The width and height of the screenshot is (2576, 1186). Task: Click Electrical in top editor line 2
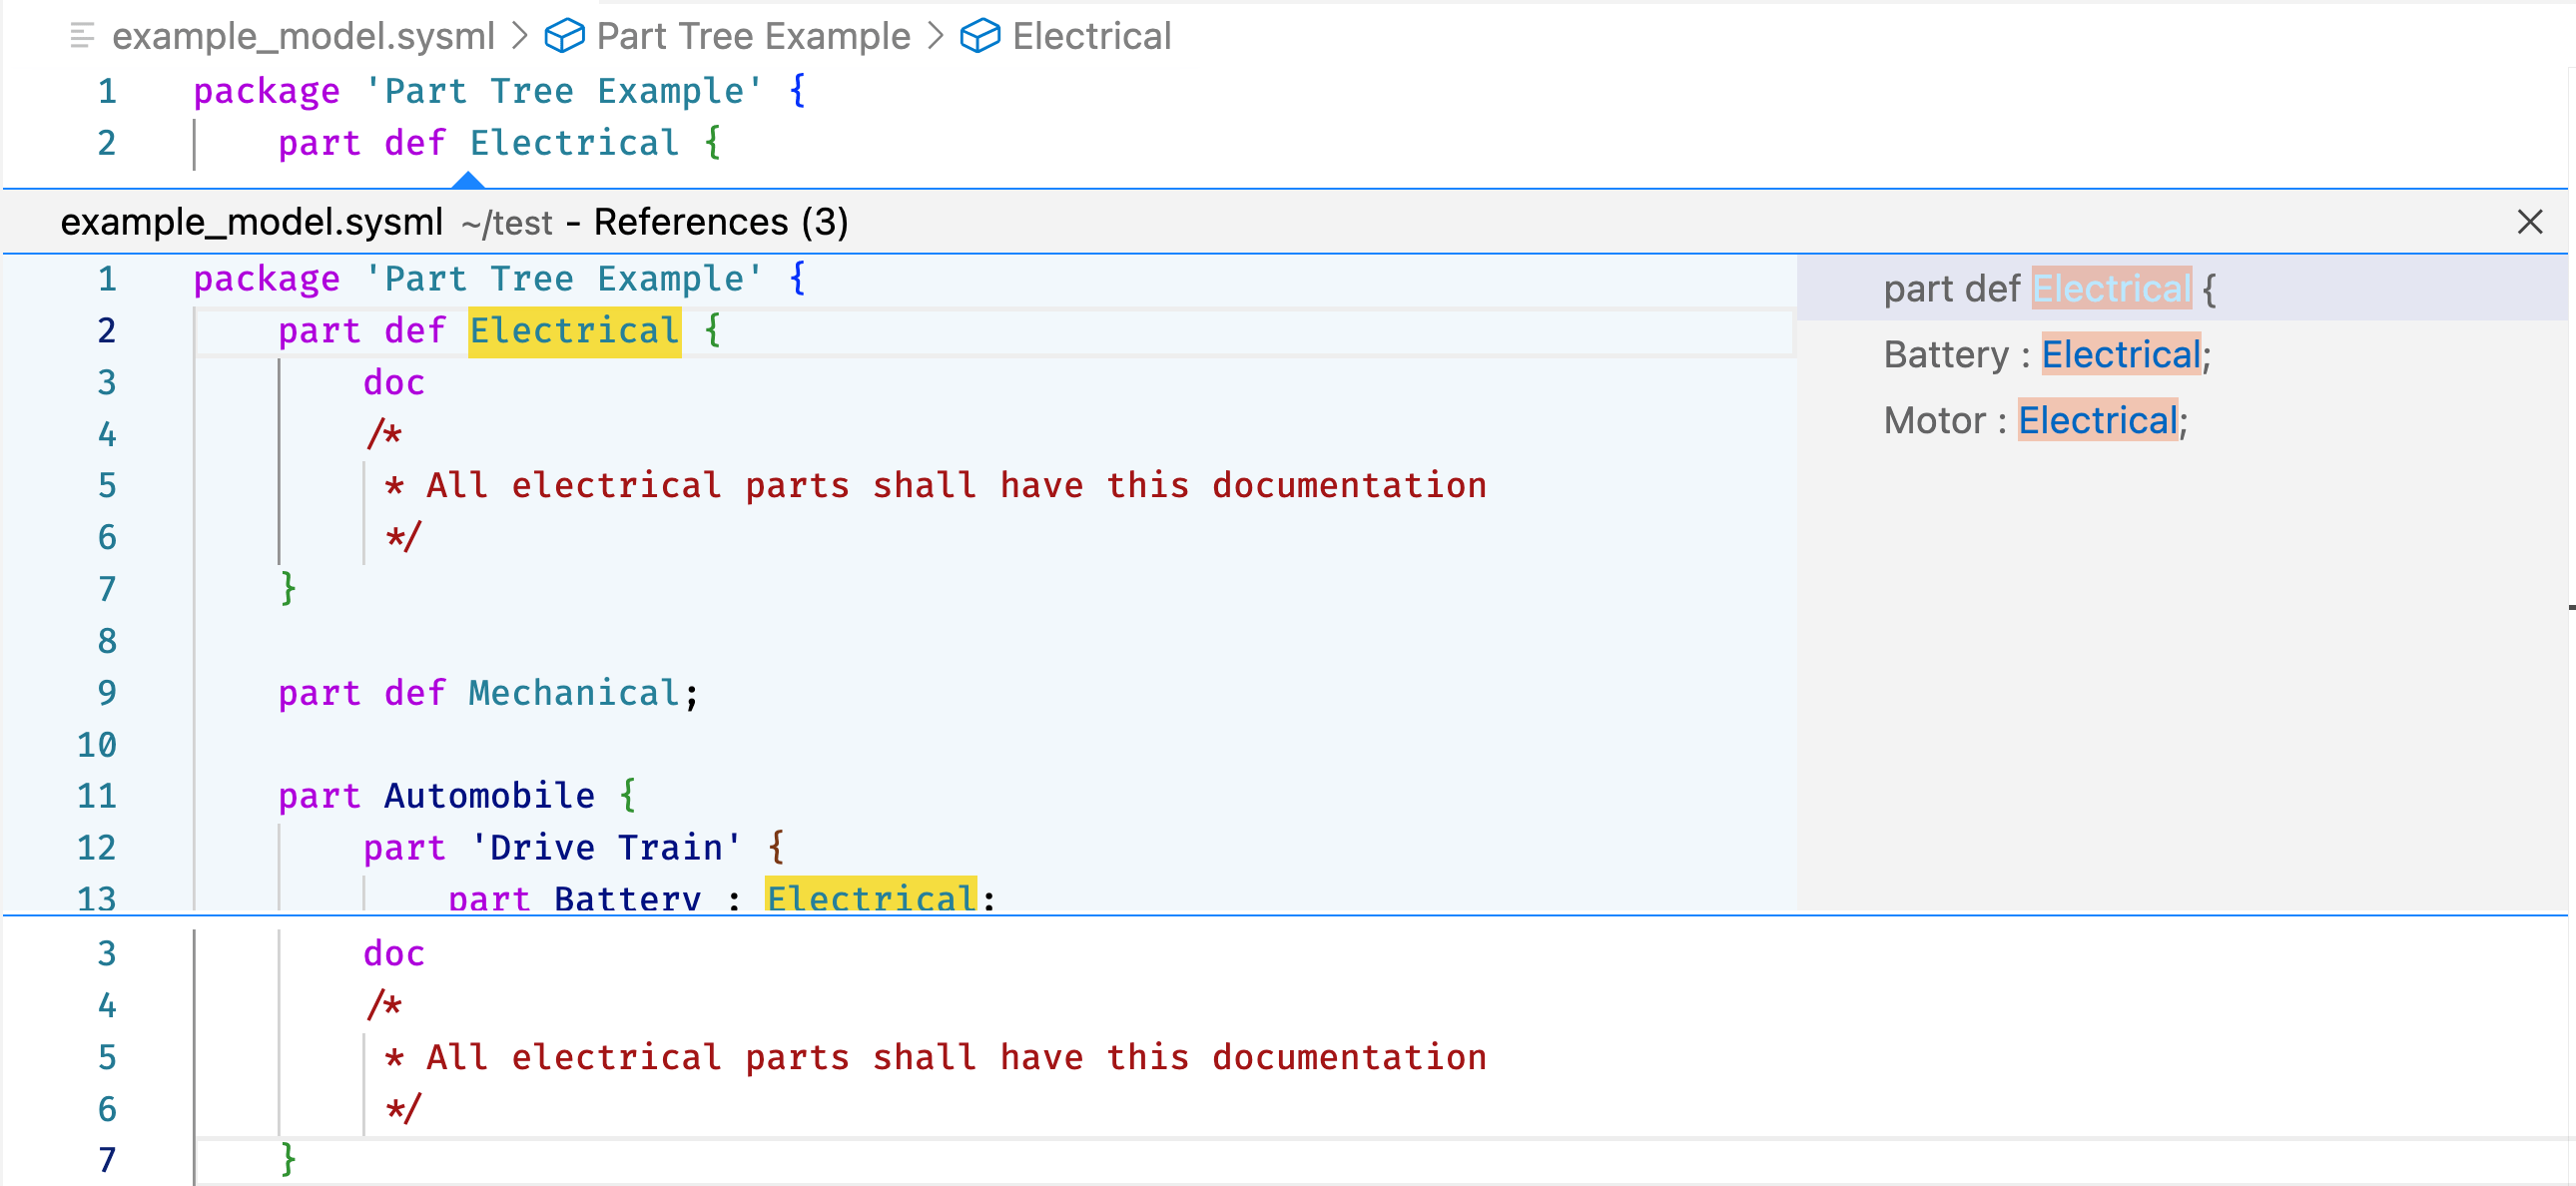tap(574, 143)
